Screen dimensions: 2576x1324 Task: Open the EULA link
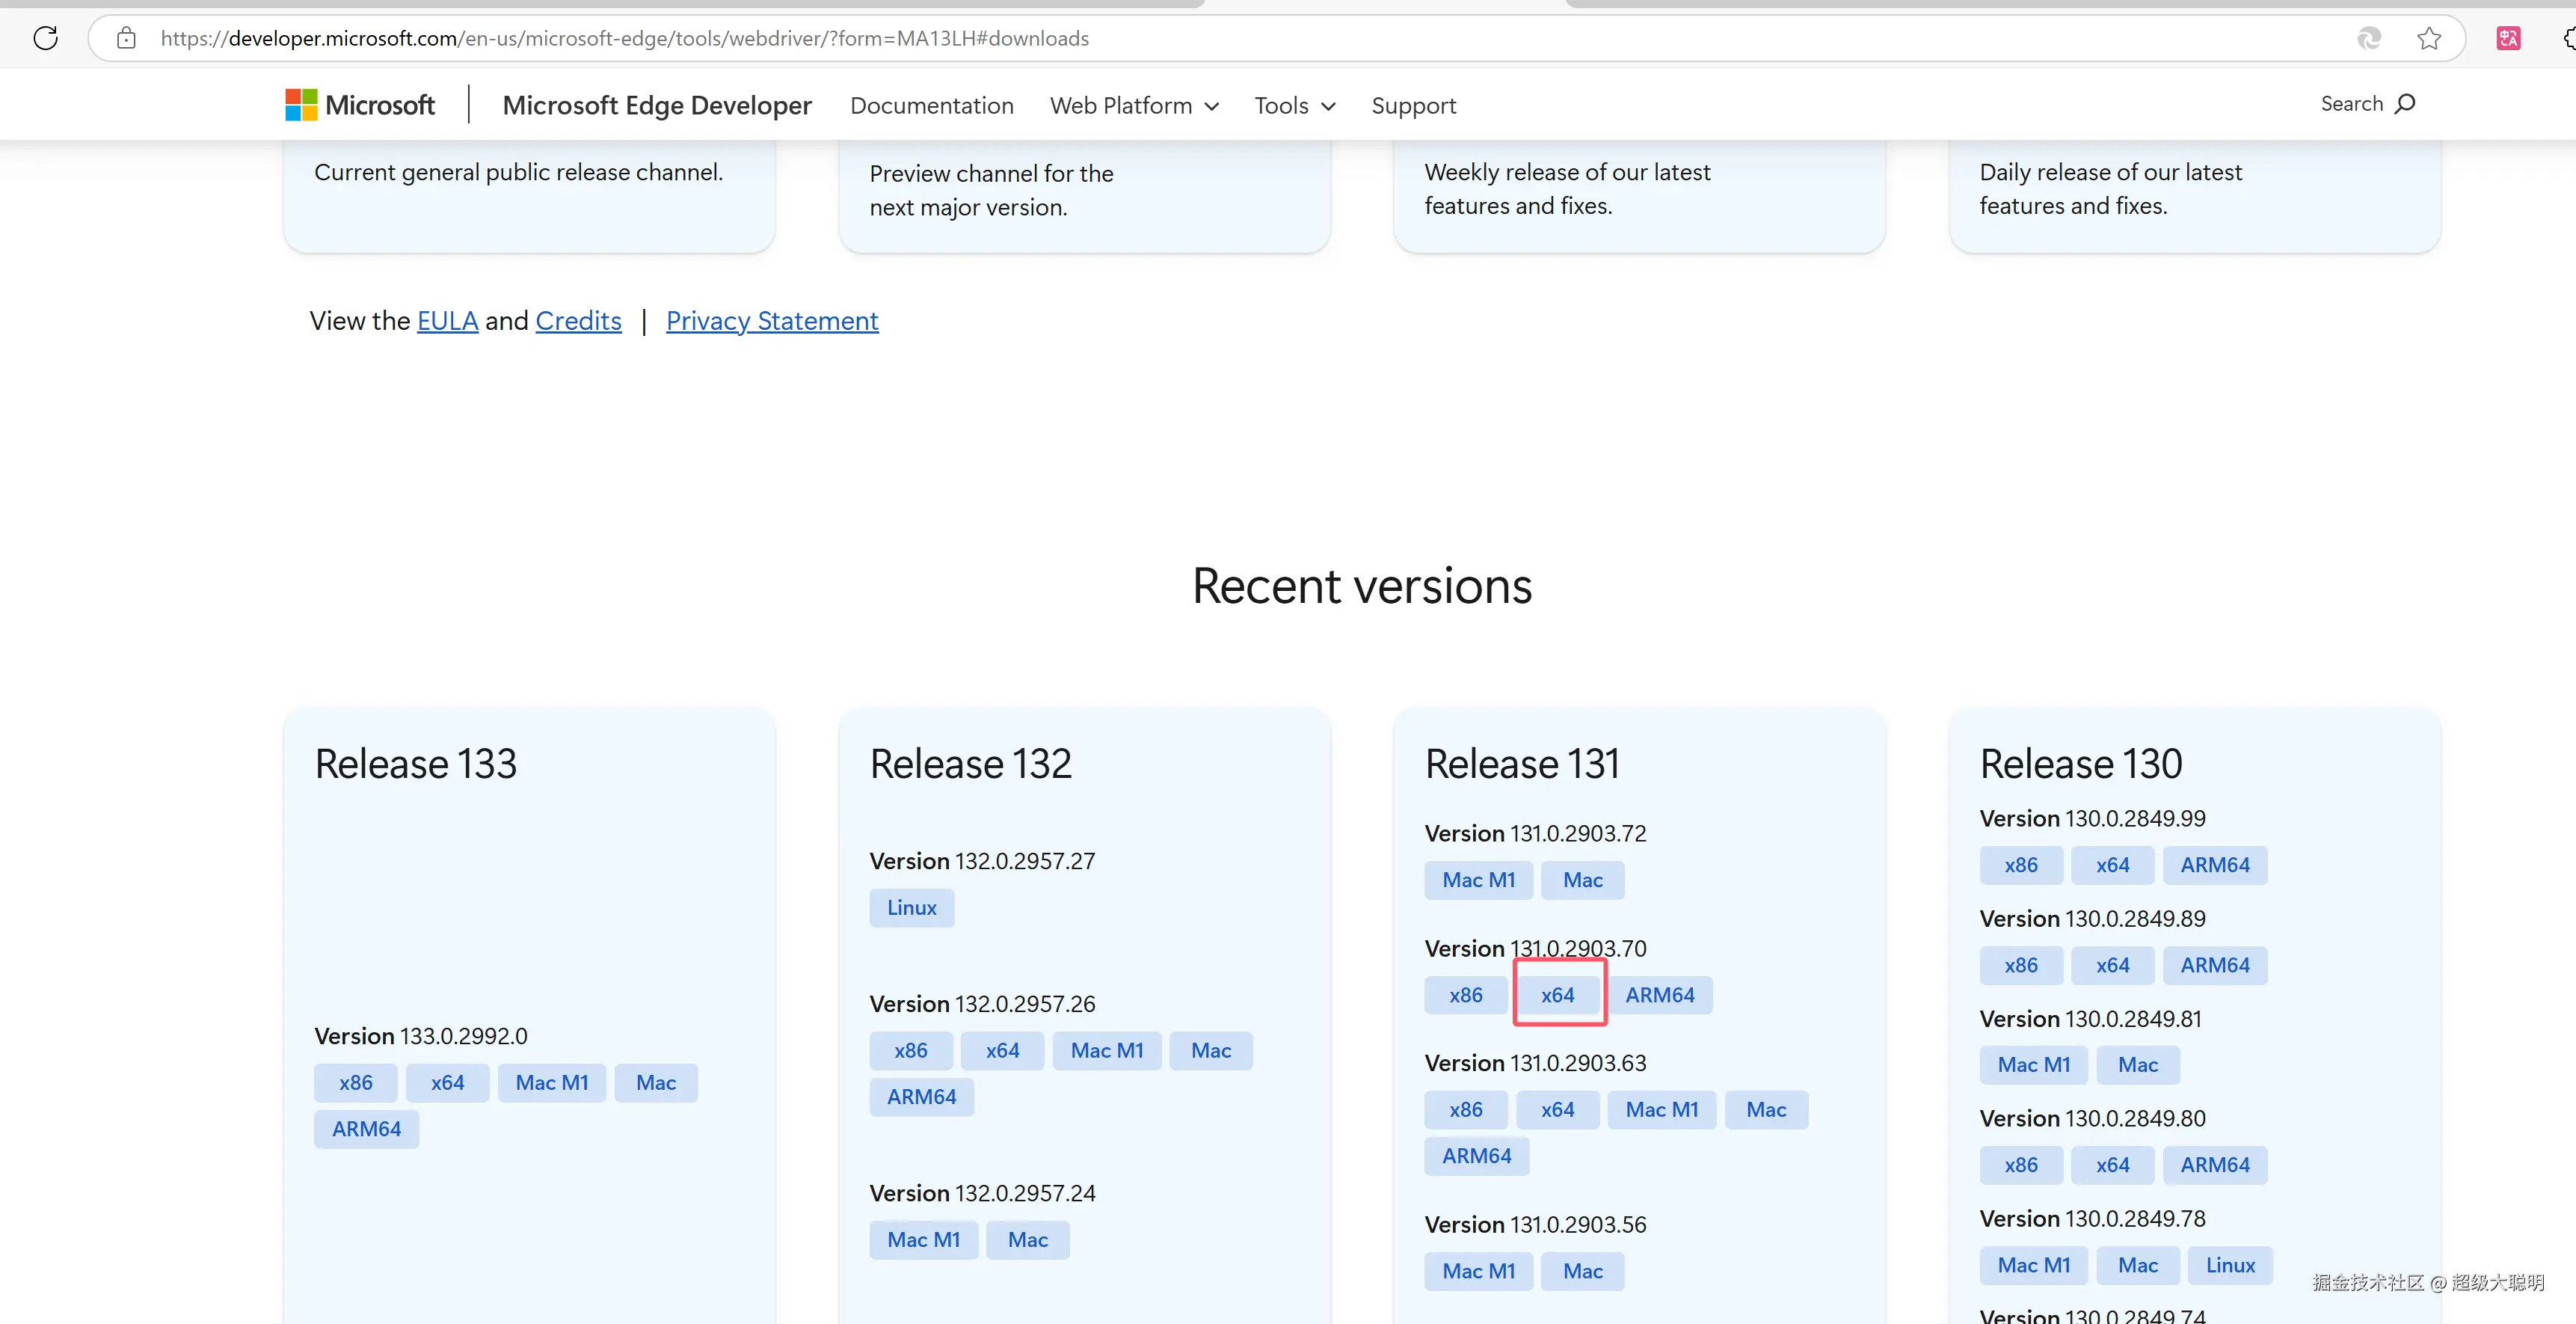[447, 321]
